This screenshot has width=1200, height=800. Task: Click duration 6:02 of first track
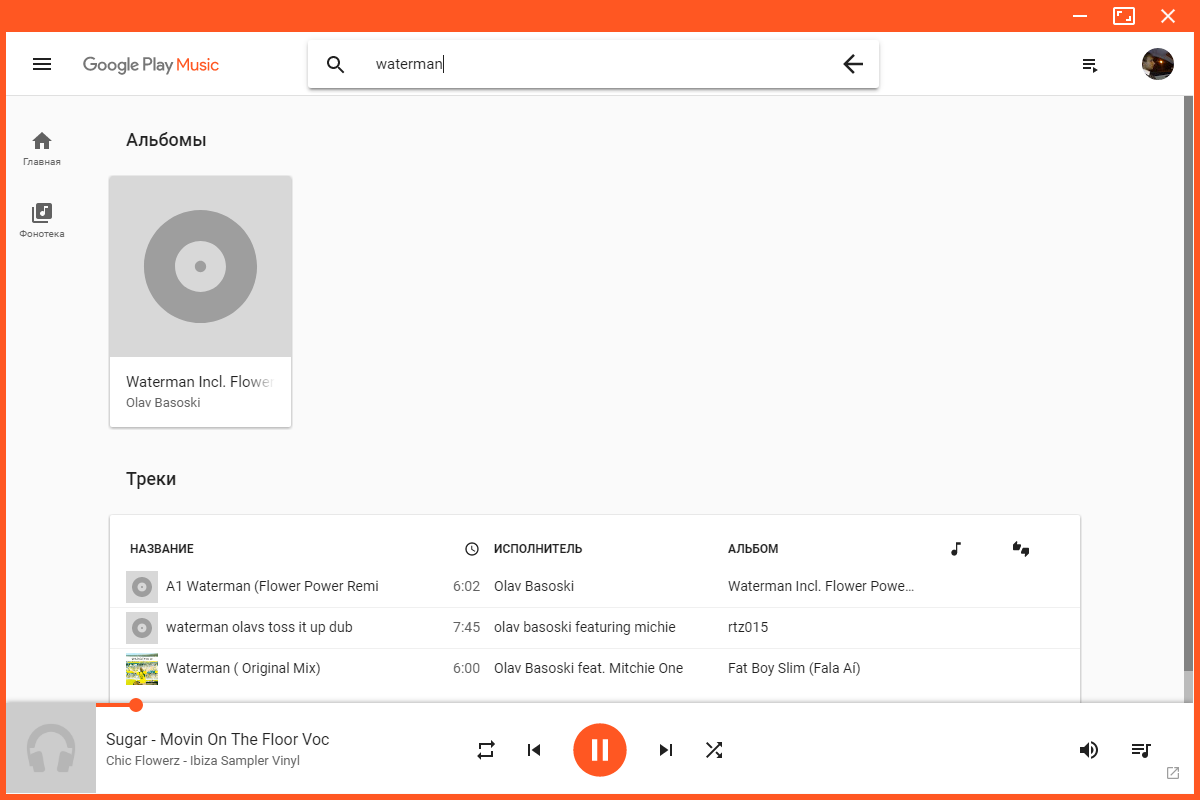466,586
